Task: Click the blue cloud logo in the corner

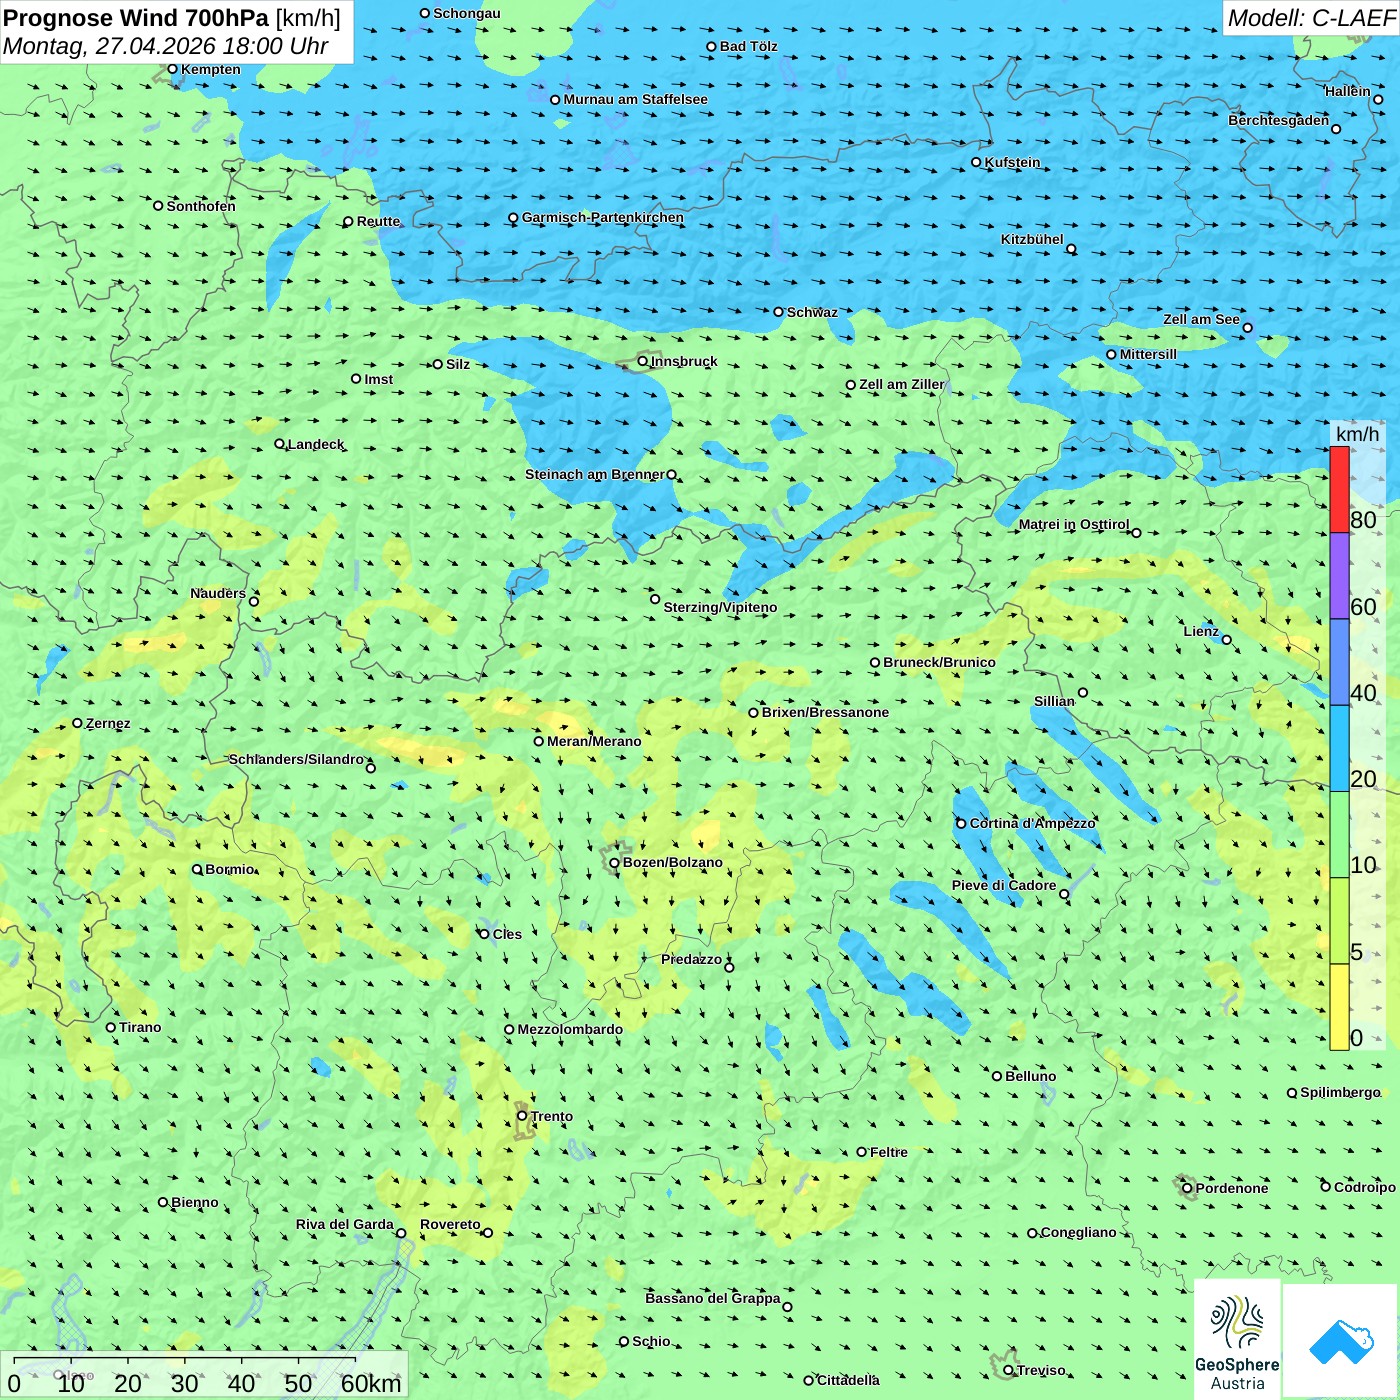Action: coord(1341,1341)
